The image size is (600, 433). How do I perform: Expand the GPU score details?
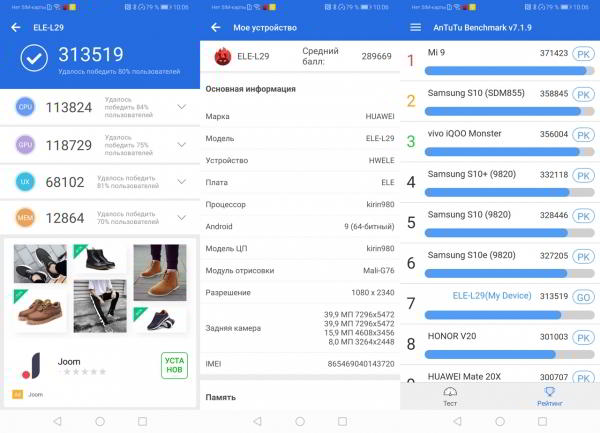[x=181, y=145]
